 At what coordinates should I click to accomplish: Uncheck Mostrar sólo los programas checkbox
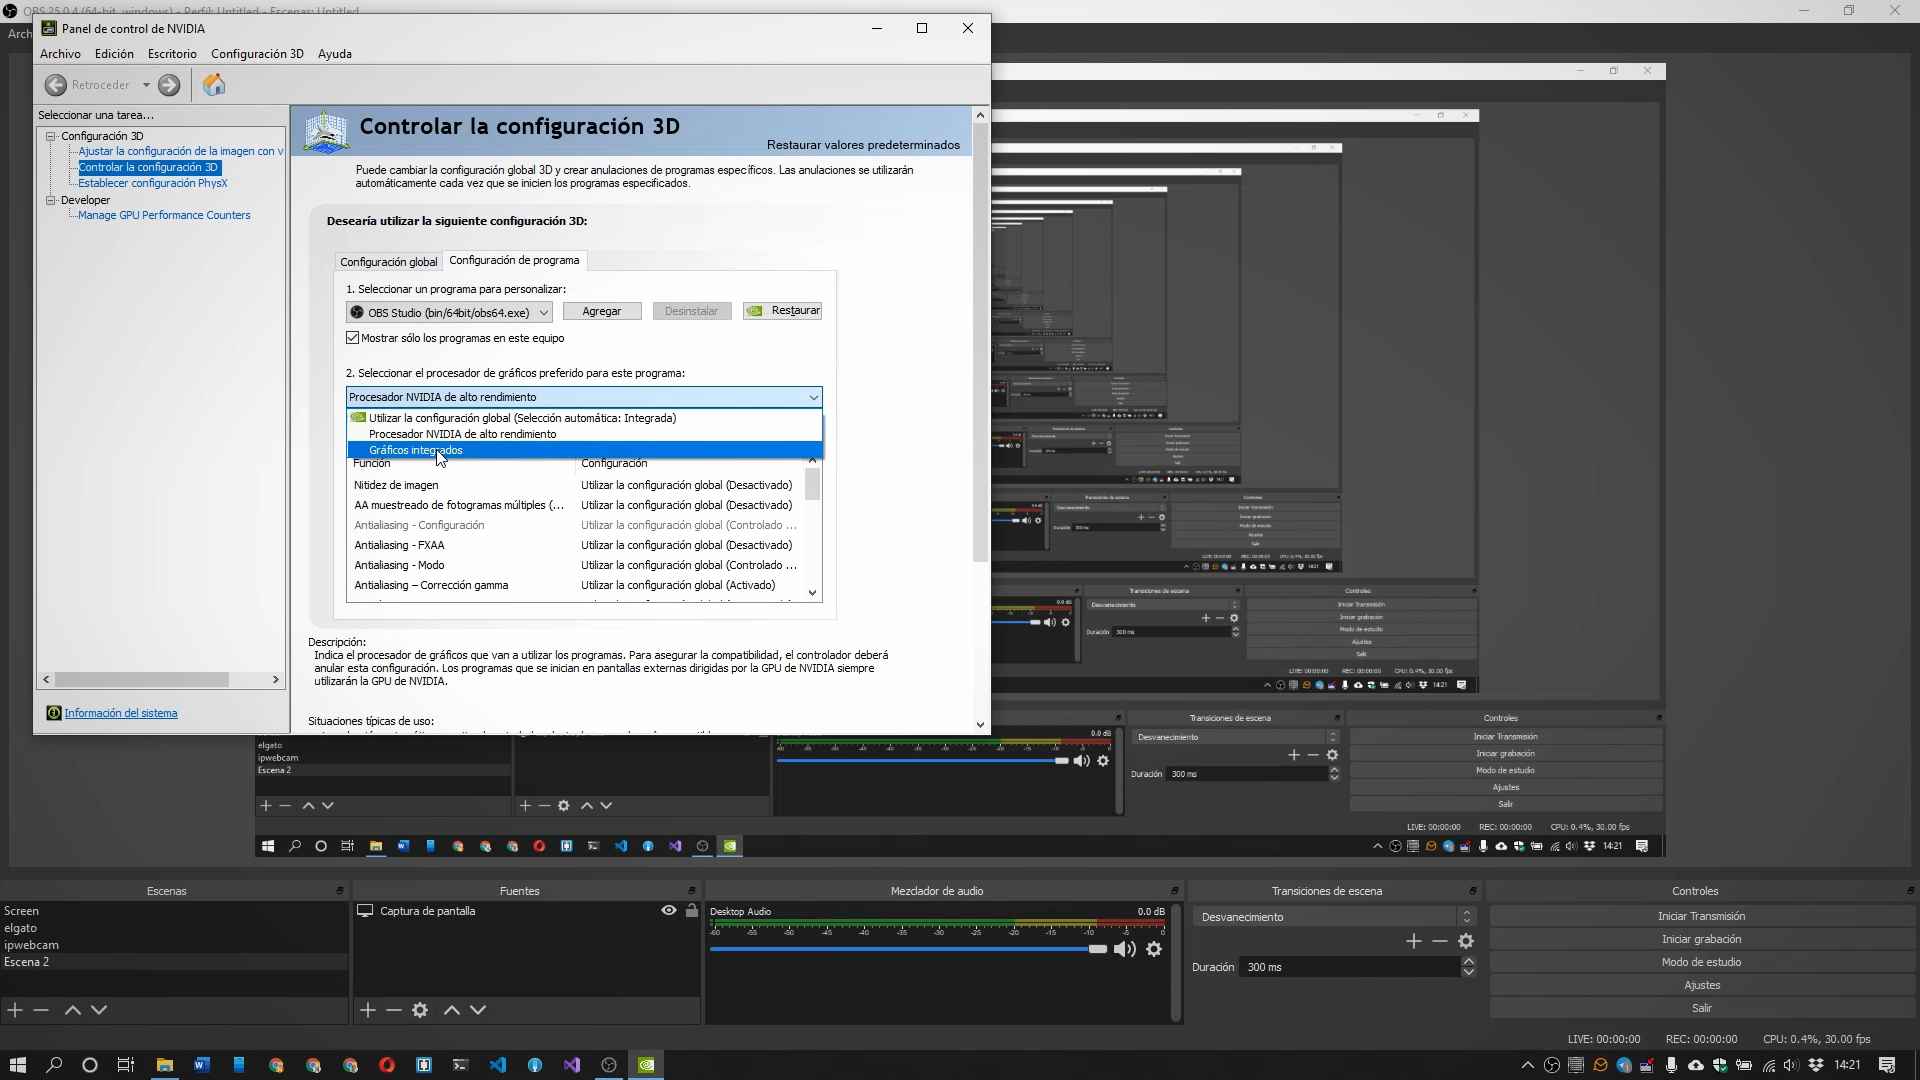pos(353,338)
